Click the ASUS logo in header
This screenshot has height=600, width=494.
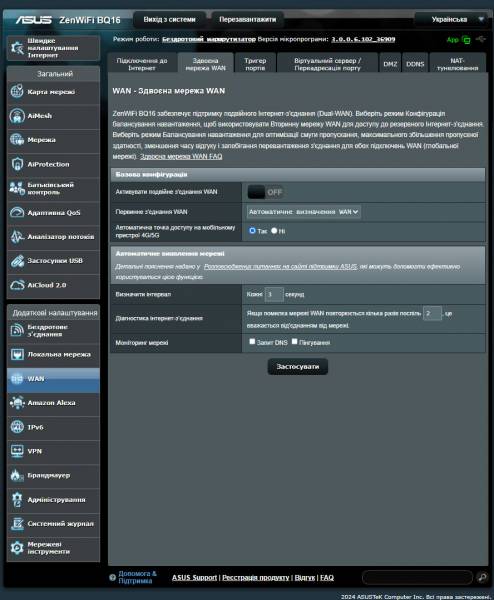[34, 20]
